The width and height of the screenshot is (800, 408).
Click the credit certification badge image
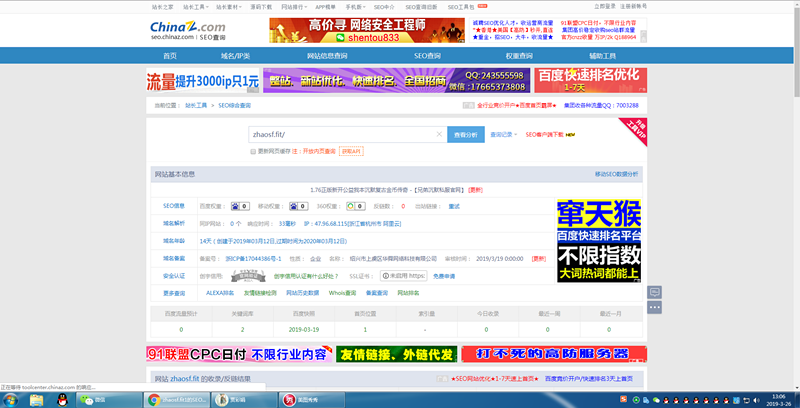tap(248, 276)
